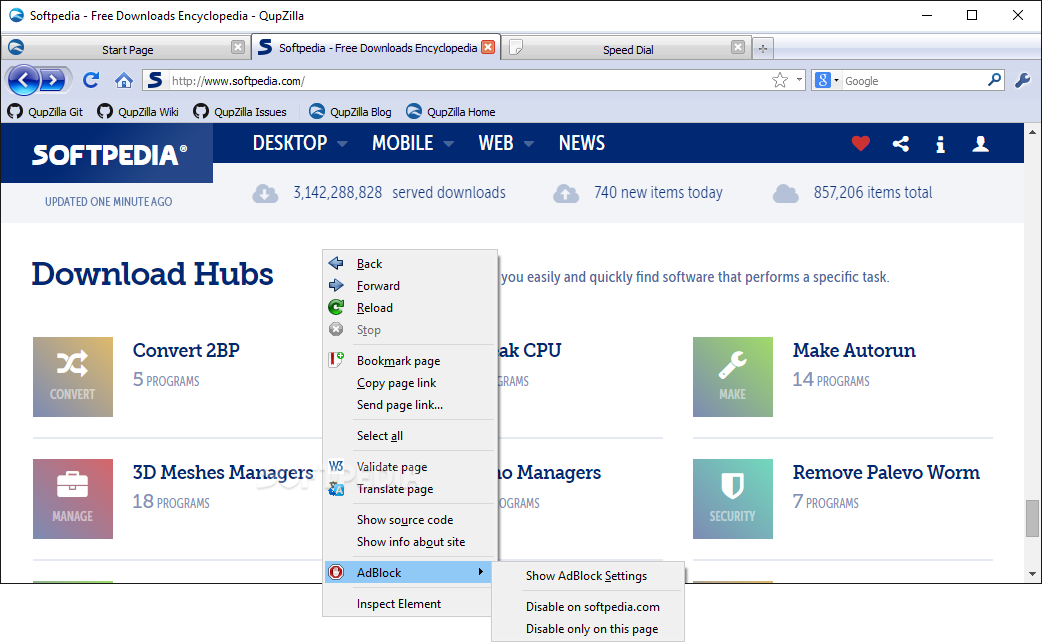
Task: Open QupZilla Git bookmark
Action: click(x=45, y=112)
